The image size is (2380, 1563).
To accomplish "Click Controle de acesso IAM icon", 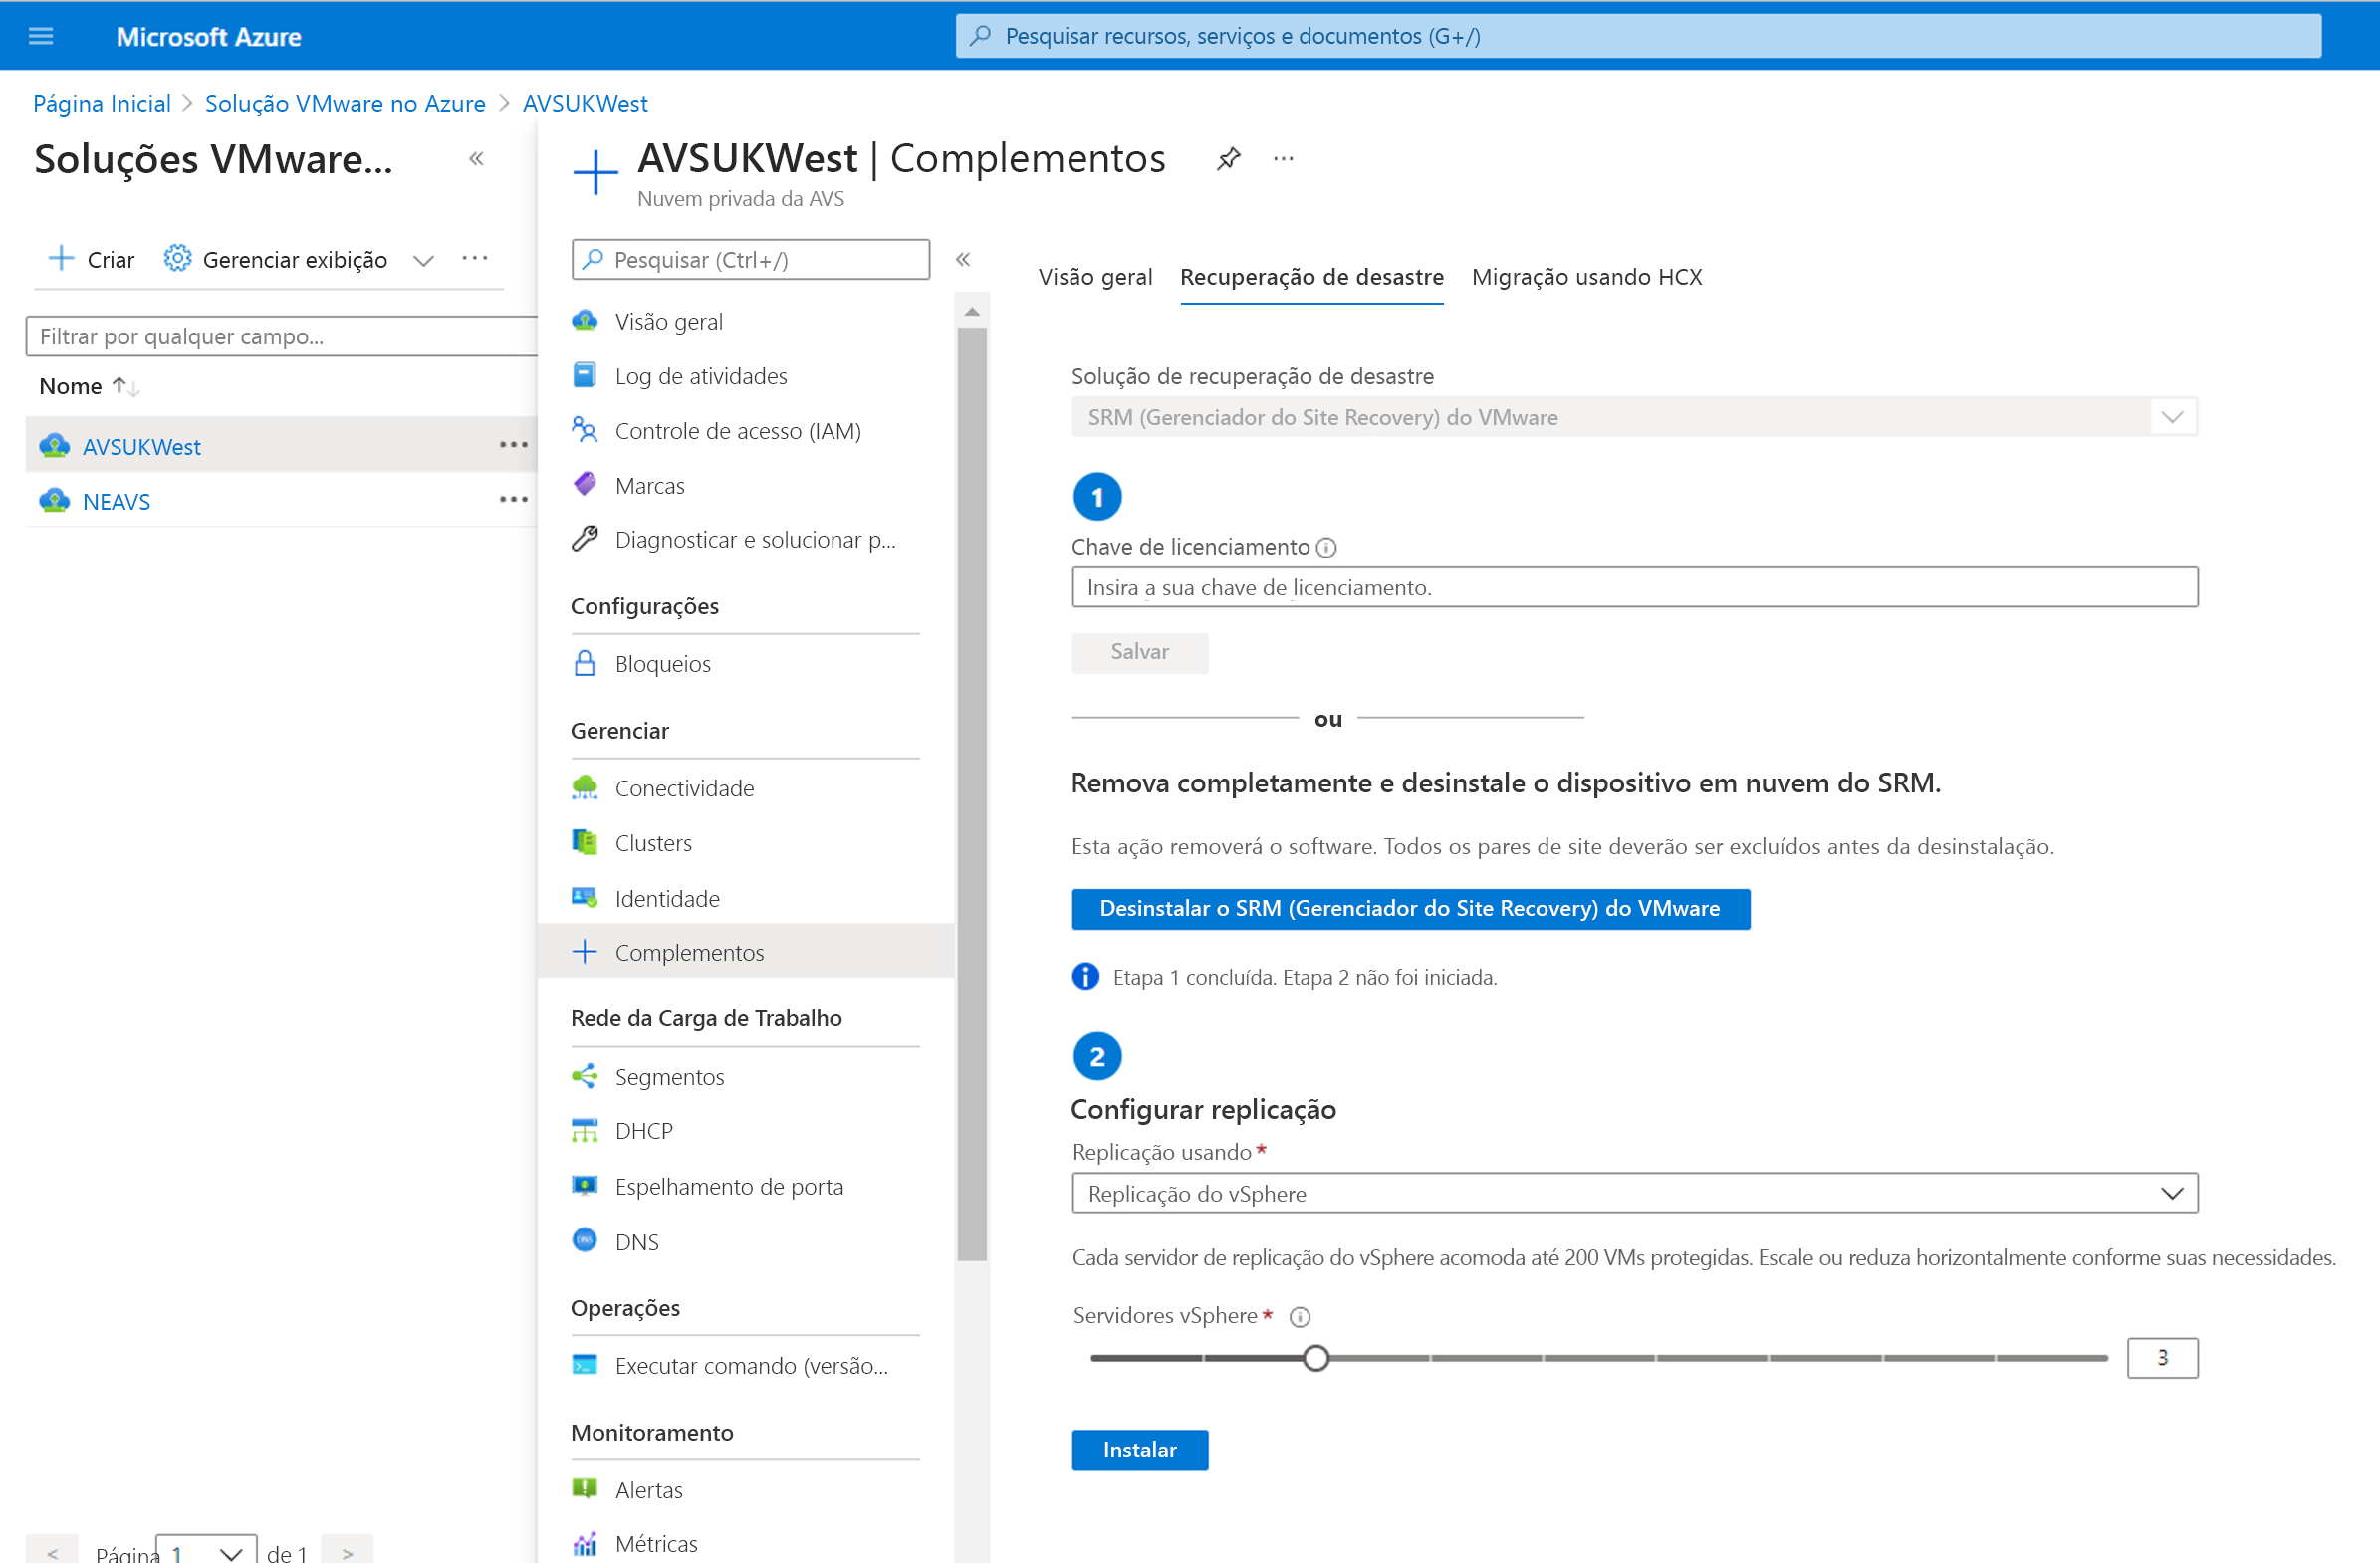I will coord(588,429).
